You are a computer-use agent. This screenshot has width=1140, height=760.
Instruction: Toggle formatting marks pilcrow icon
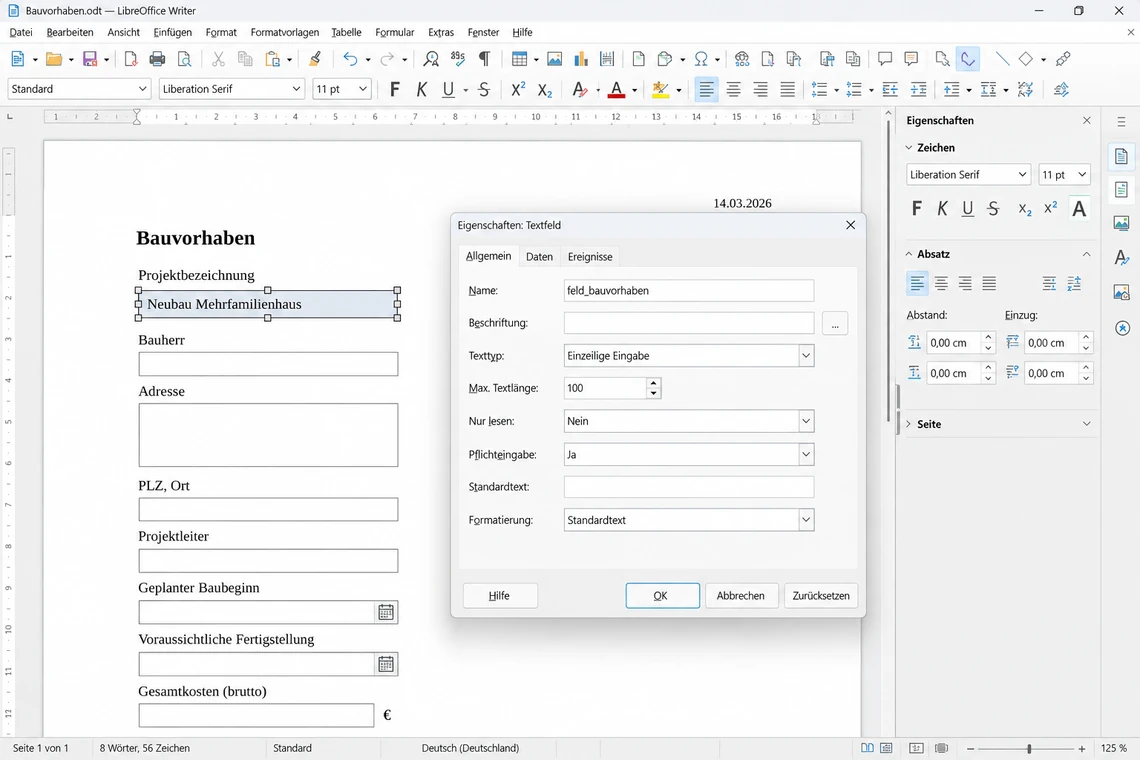484,59
